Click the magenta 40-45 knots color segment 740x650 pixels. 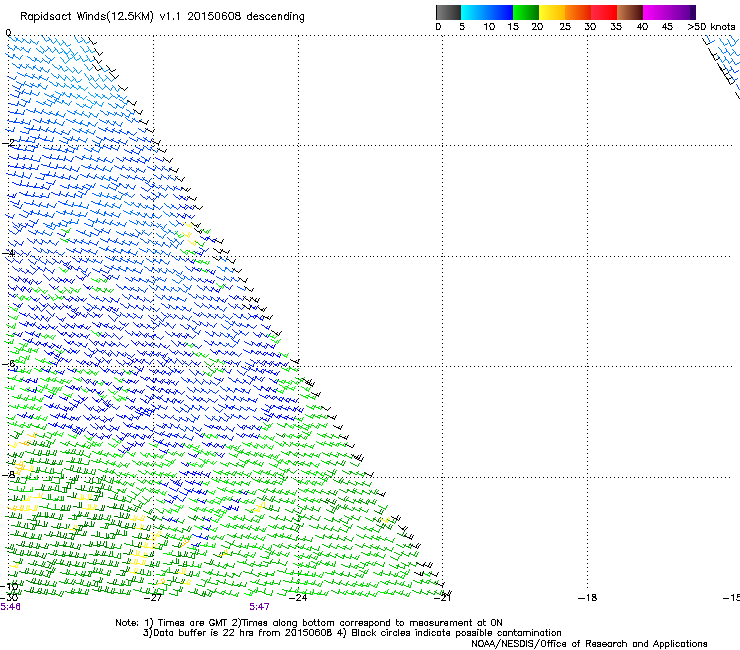tap(656, 12)
